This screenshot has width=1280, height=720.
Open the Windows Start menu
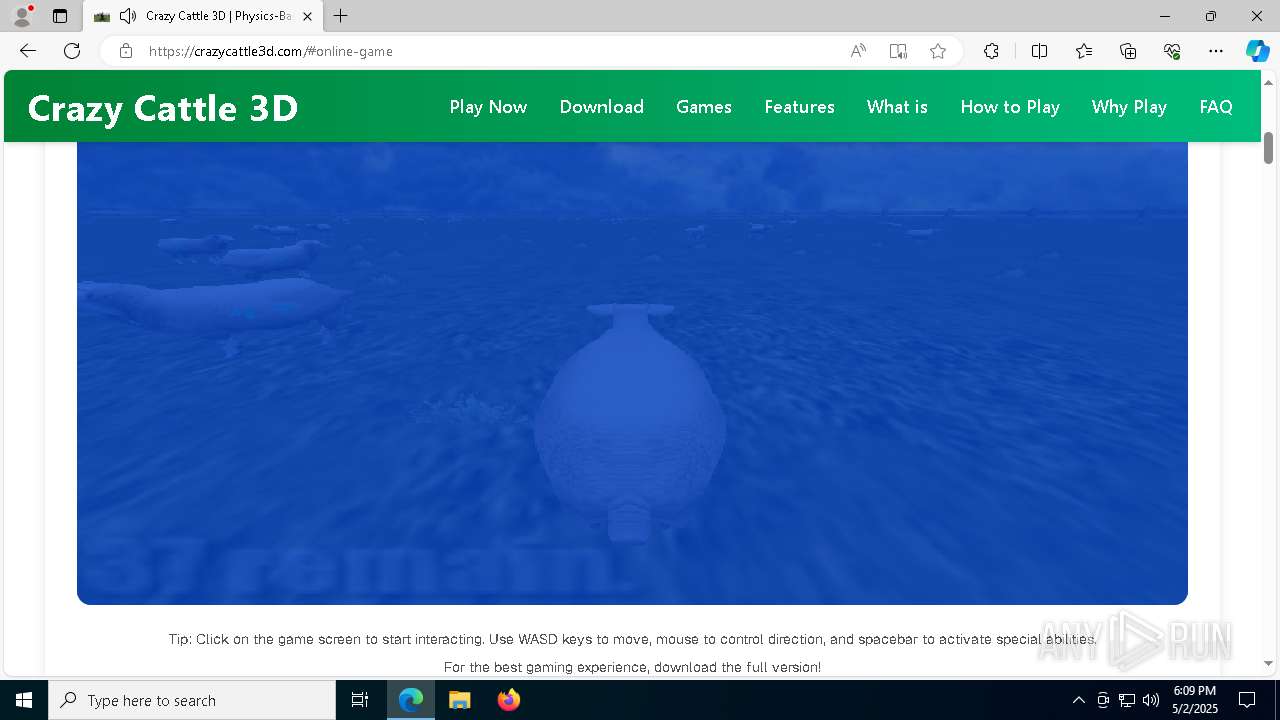pyautogui.click(x=24, y=700)
